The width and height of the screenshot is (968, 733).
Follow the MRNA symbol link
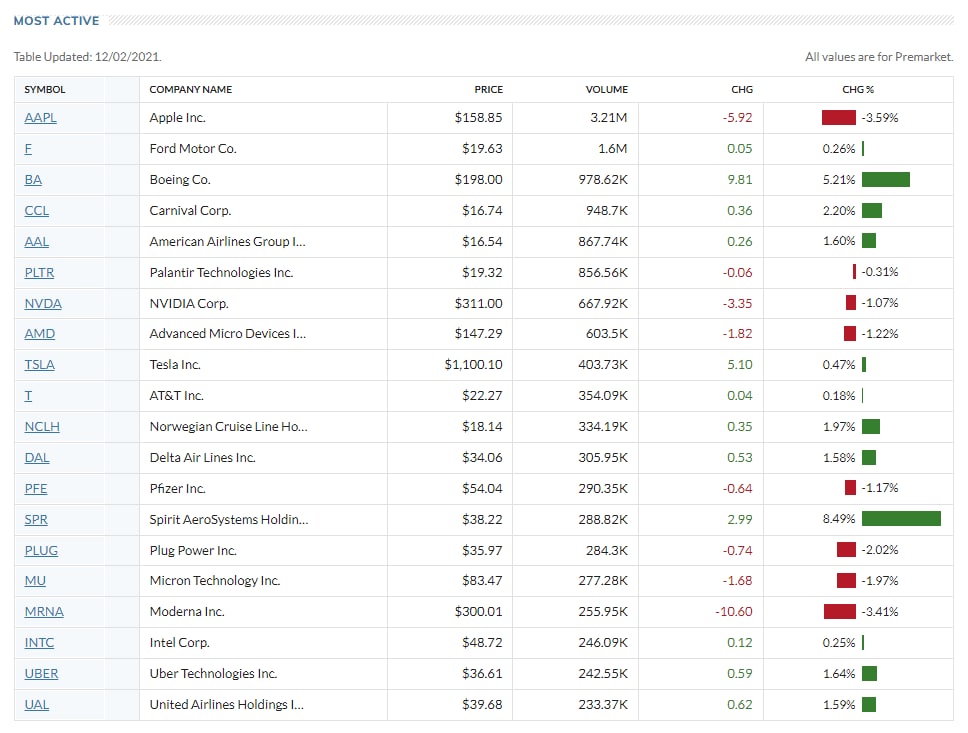point(44,611)
